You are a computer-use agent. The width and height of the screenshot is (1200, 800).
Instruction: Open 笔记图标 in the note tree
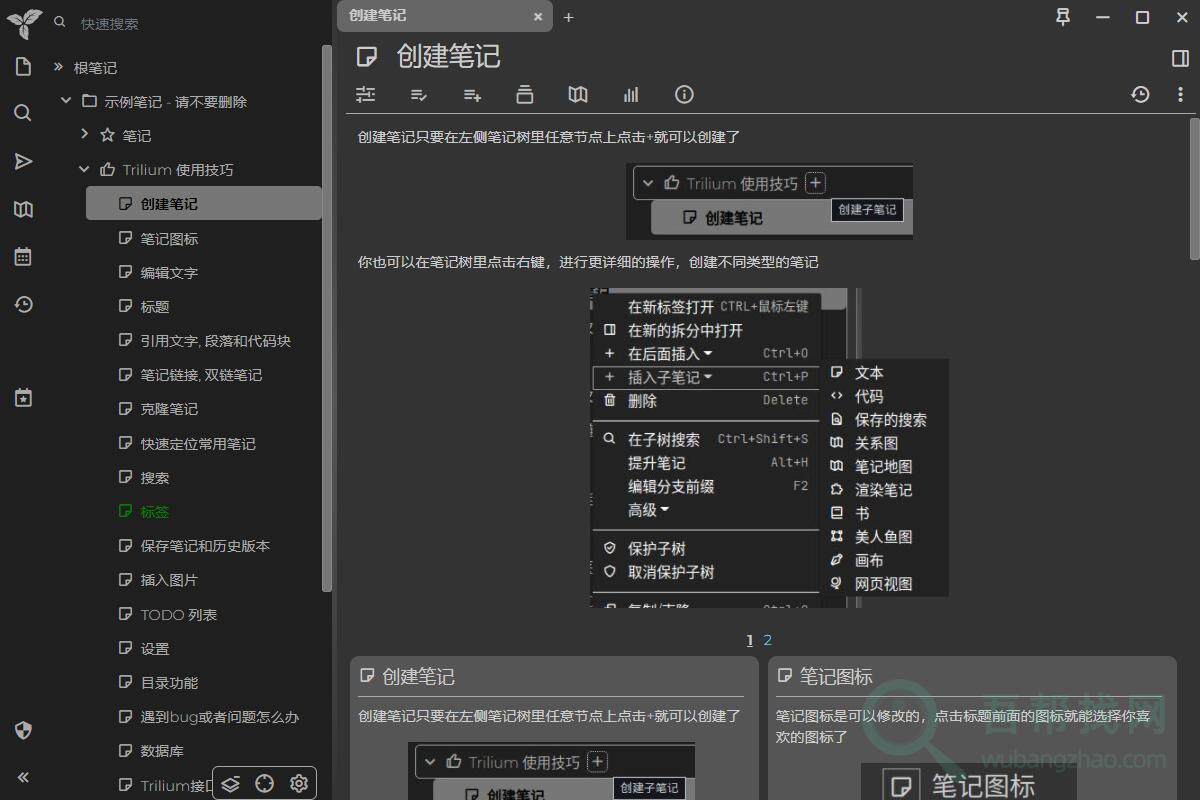pos(169,238)
